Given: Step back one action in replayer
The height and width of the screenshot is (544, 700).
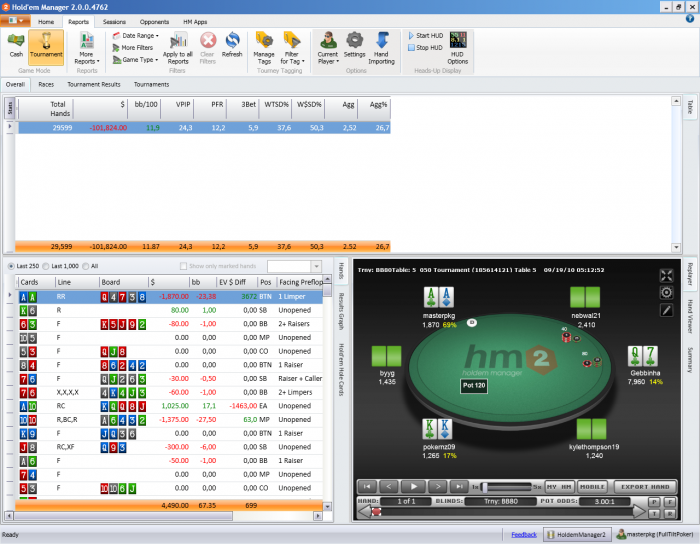Looking at the screenshot, I should tap(389, 486).
